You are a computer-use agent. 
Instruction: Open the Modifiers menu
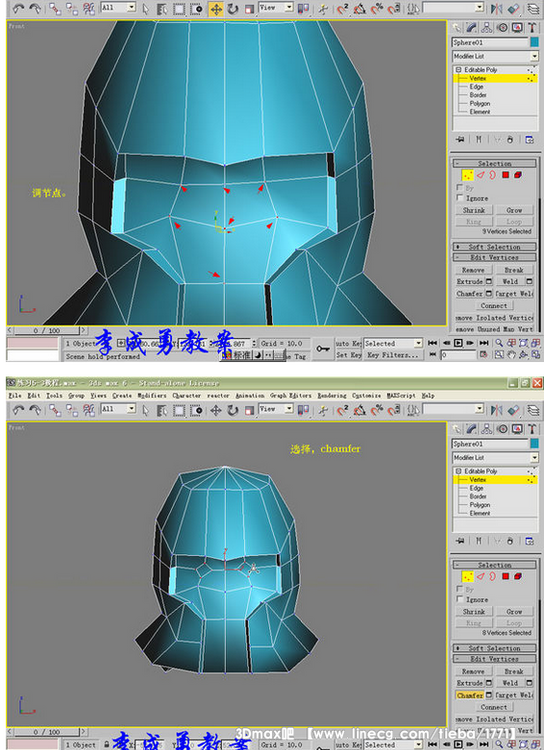(152, 396)
